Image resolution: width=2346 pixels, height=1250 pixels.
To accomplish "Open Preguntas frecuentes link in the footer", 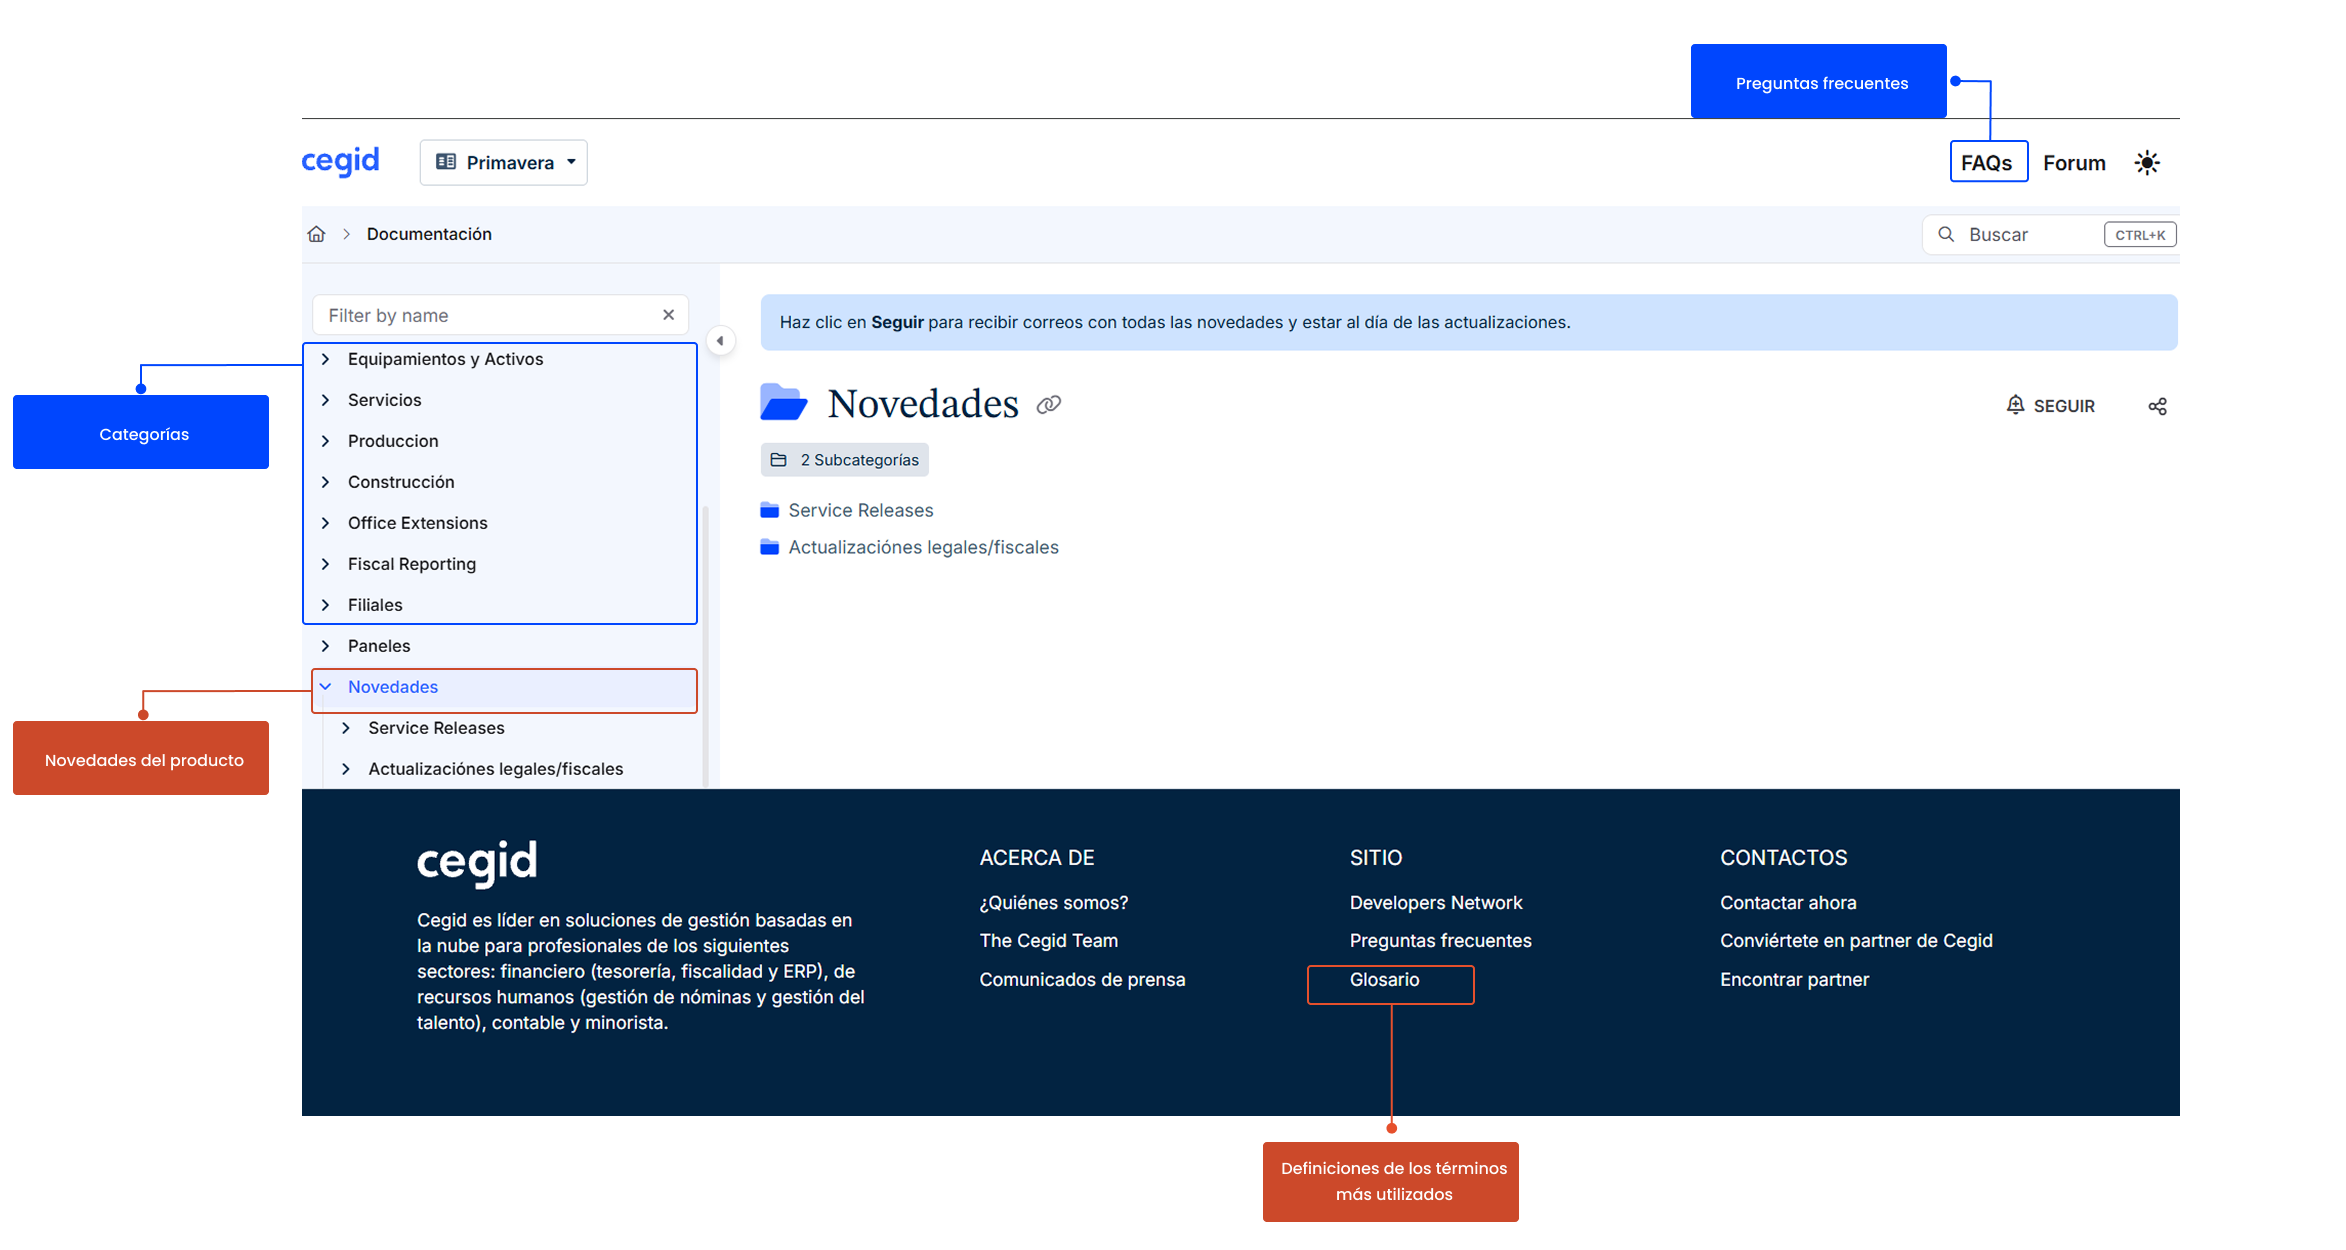I will pyautogui.click(x=1440, y=941).
